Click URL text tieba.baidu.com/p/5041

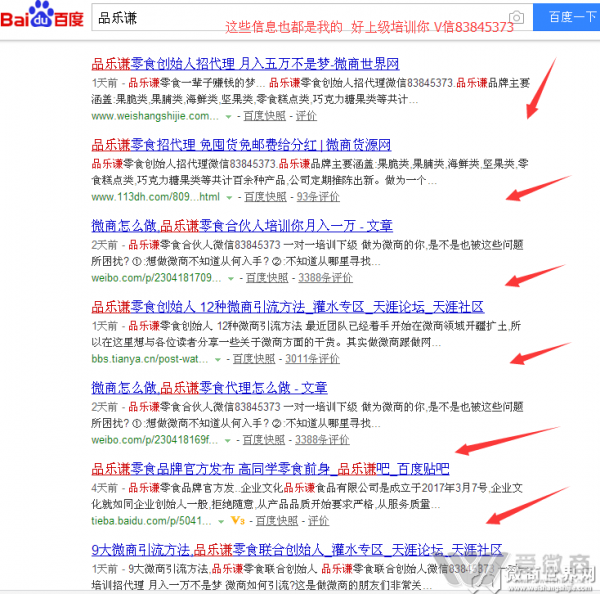tap(151, 522)
